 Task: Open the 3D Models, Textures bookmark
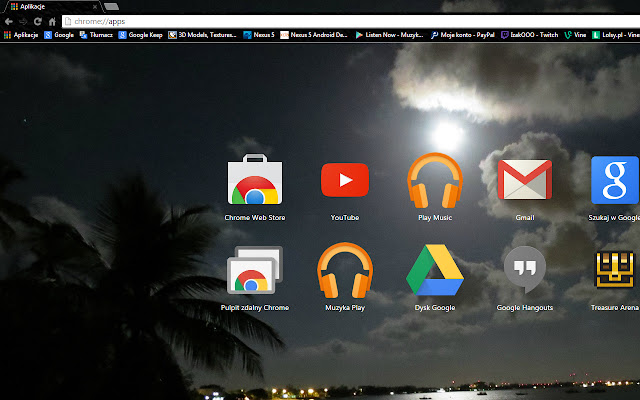tap(202, 35)
